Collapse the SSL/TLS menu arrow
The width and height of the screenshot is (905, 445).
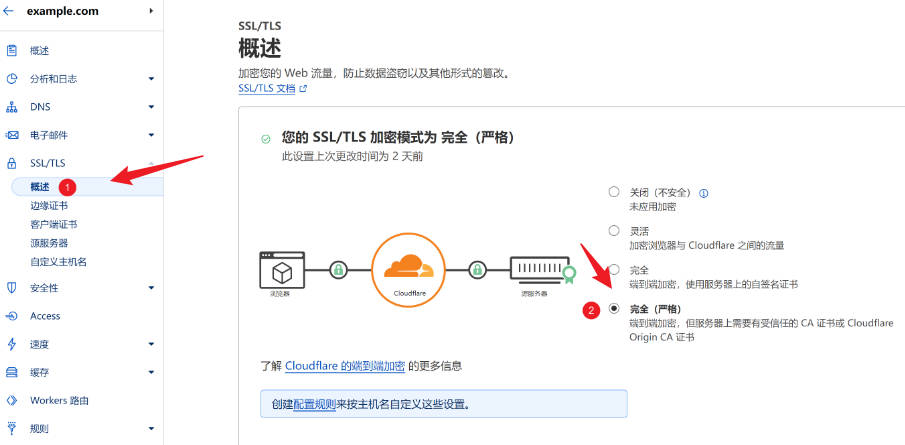[151, 163]
